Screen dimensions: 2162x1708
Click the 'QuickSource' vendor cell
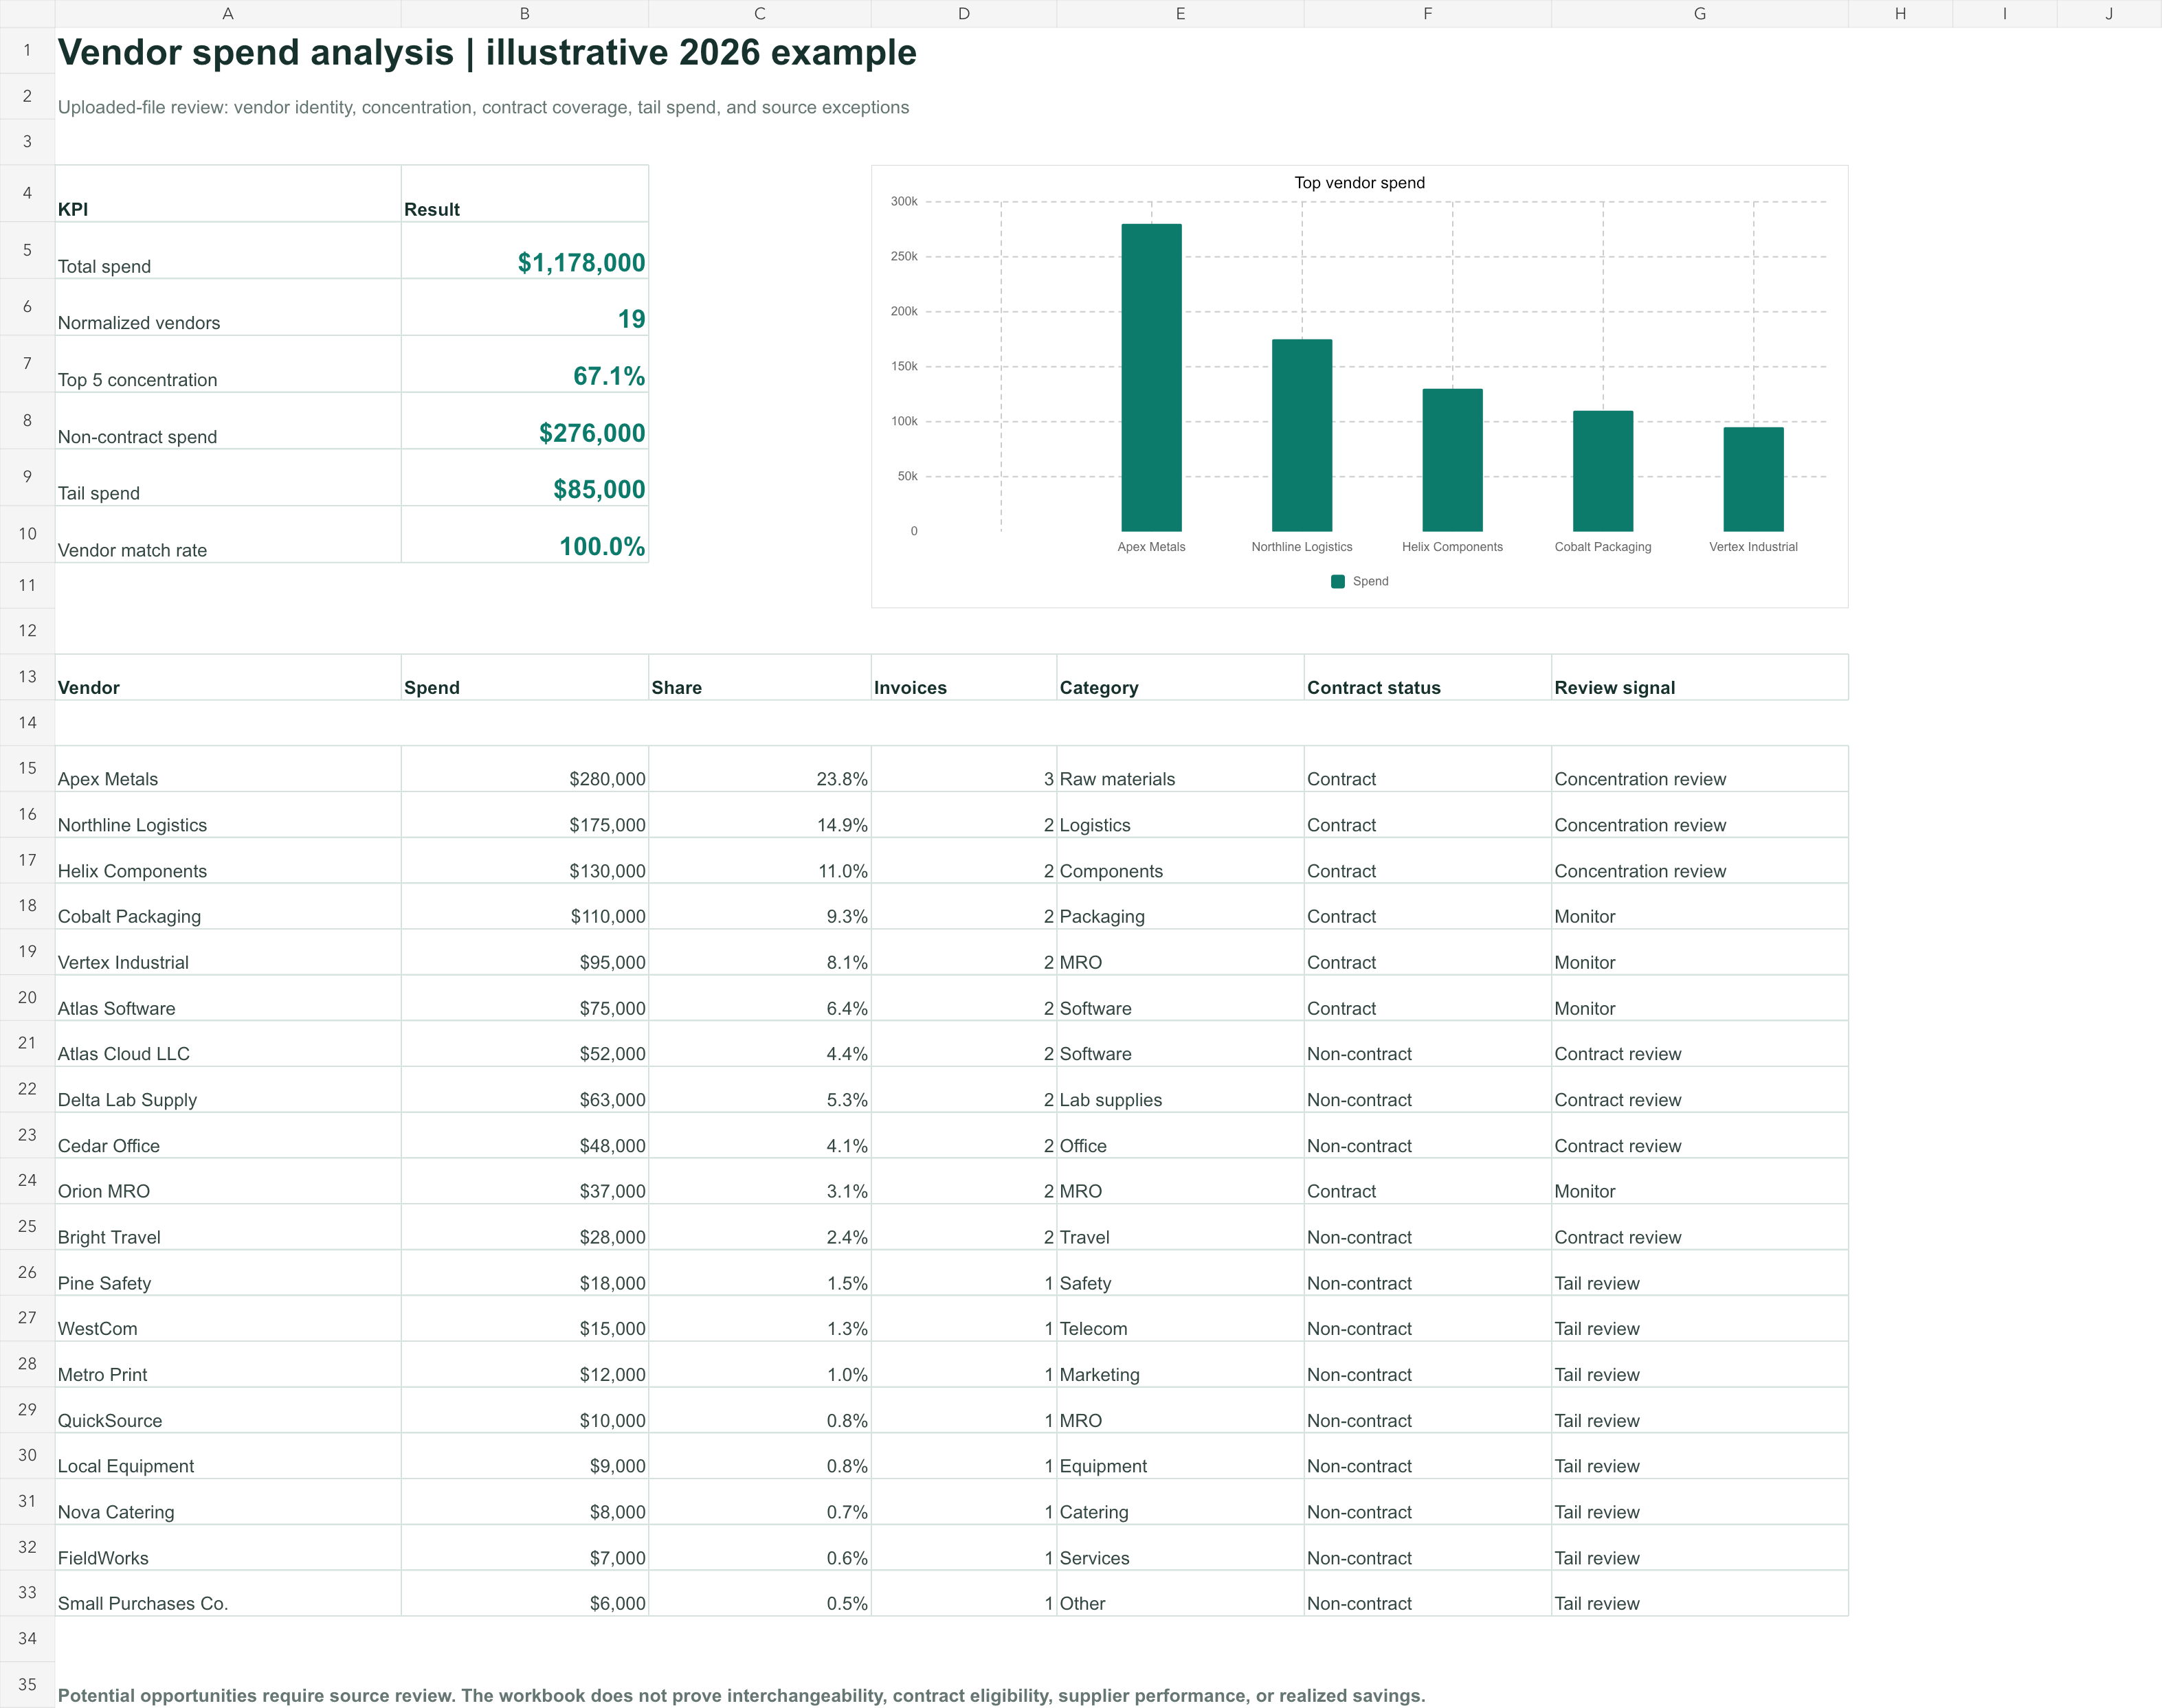pos(228,1411)
